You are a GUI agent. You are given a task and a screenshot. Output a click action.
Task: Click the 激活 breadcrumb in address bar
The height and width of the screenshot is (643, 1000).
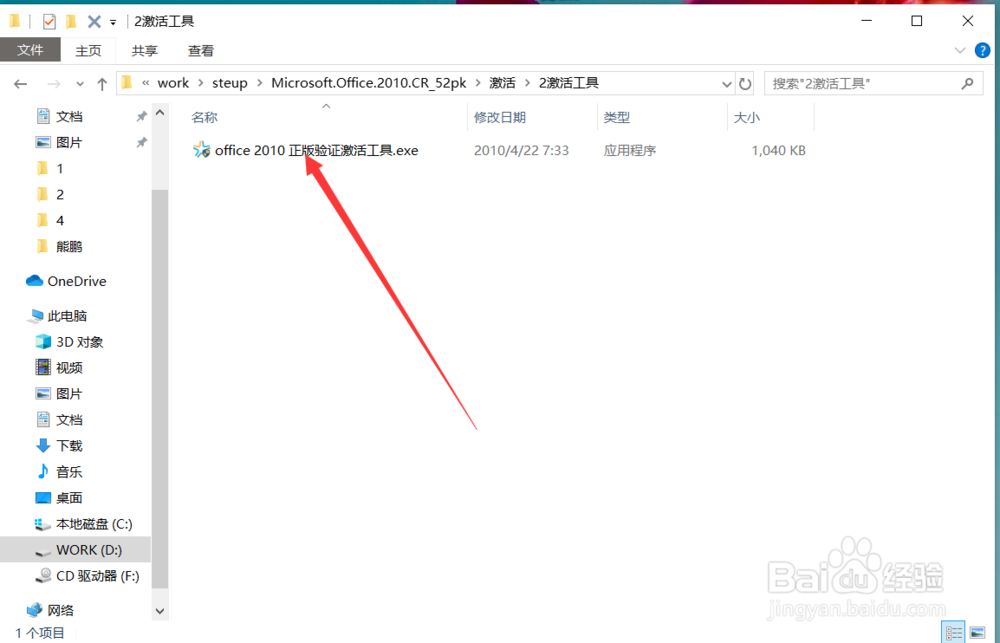[502, 83]
